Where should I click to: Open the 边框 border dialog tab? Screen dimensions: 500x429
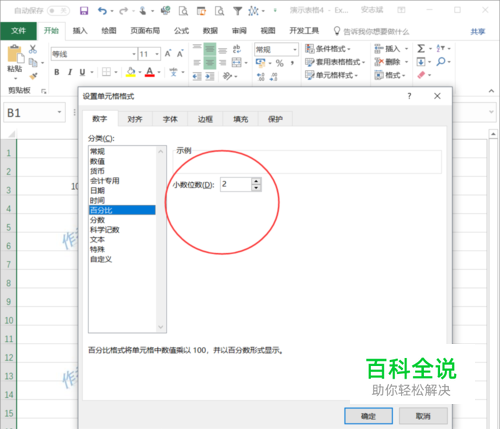point(205,119)
